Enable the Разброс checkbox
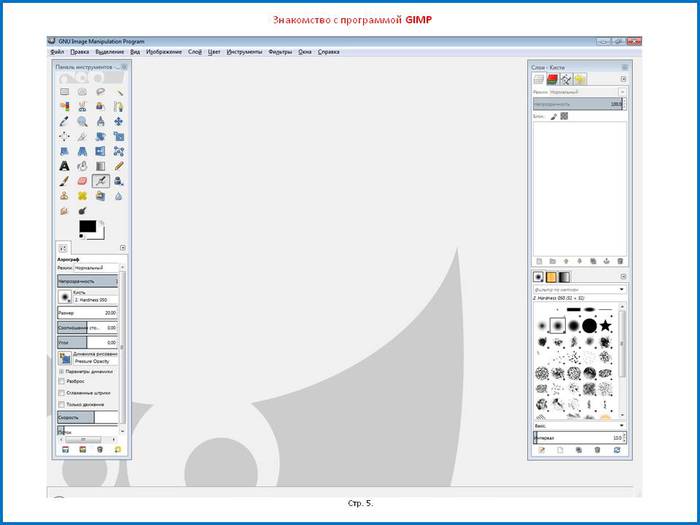This screenshot has width=700, height=525. [62, 381]
